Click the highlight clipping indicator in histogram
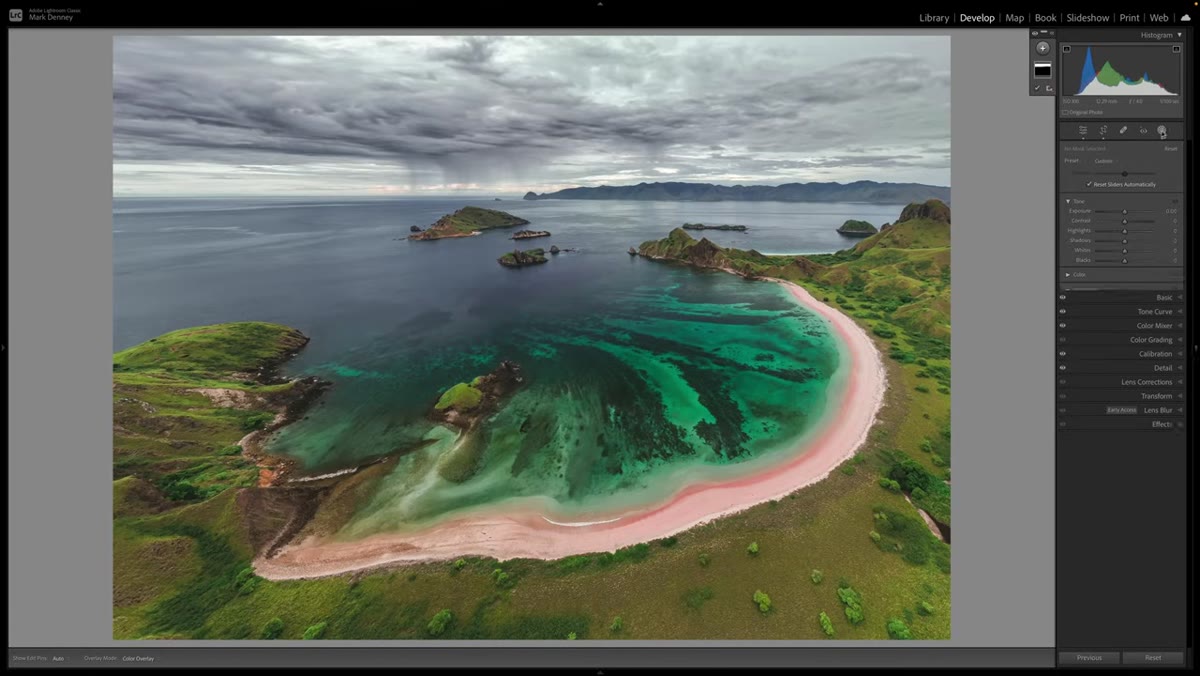Image resolution: width=1200 pixels, height=676 pixels. click(1177, 49)
